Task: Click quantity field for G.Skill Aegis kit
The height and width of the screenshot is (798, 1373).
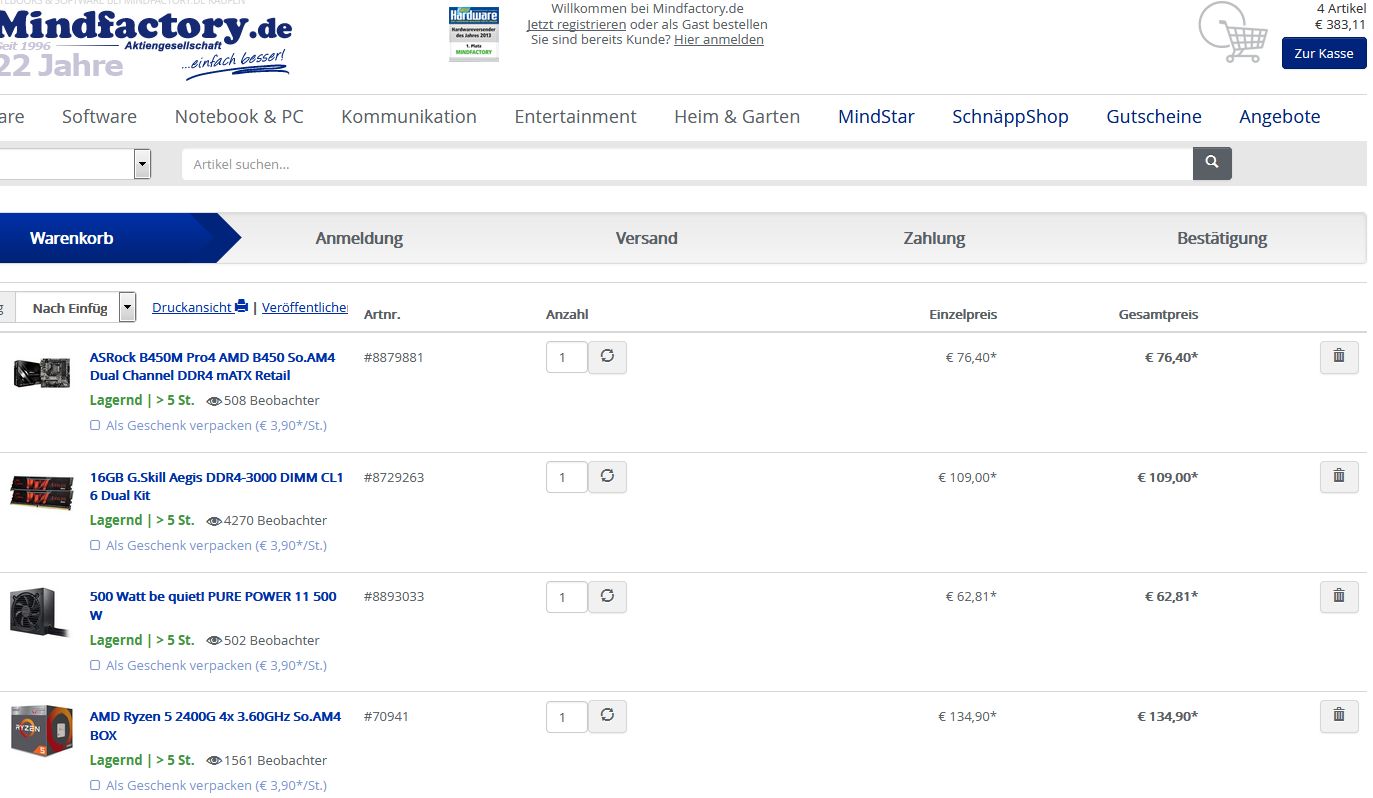Action: 566,477
